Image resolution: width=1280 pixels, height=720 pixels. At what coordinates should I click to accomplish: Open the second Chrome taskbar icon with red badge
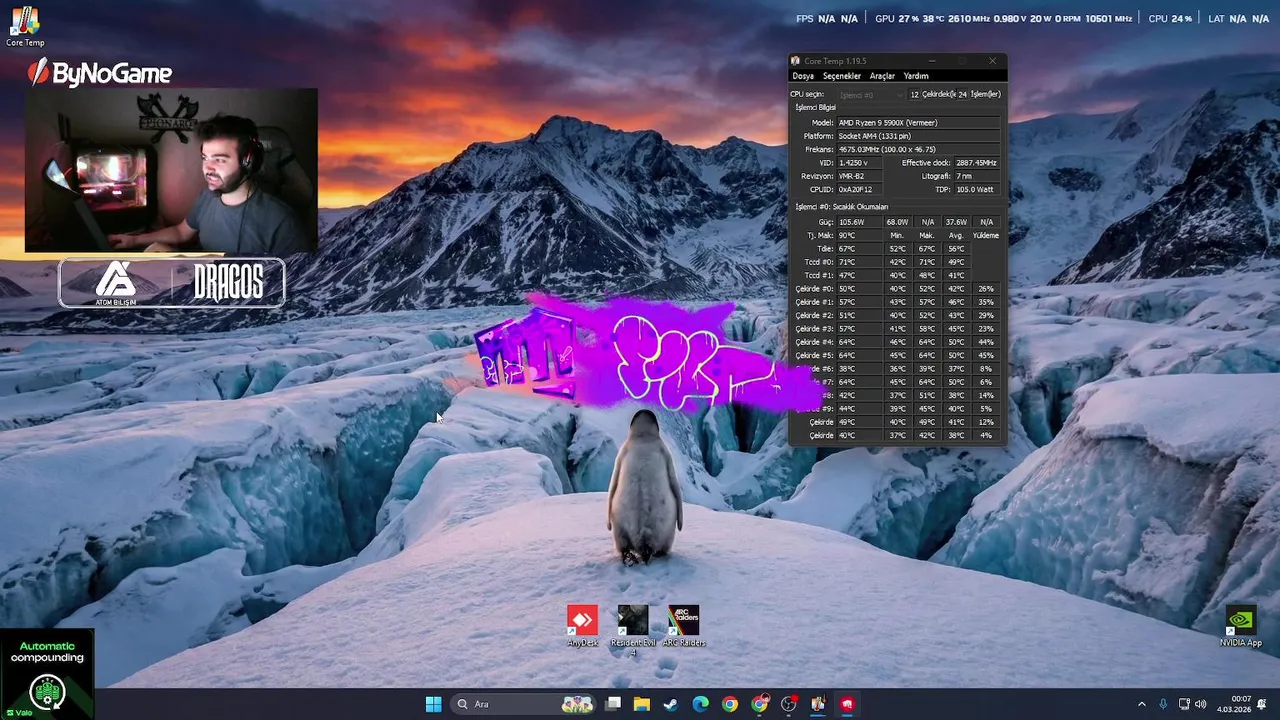(x=760, y=704)
